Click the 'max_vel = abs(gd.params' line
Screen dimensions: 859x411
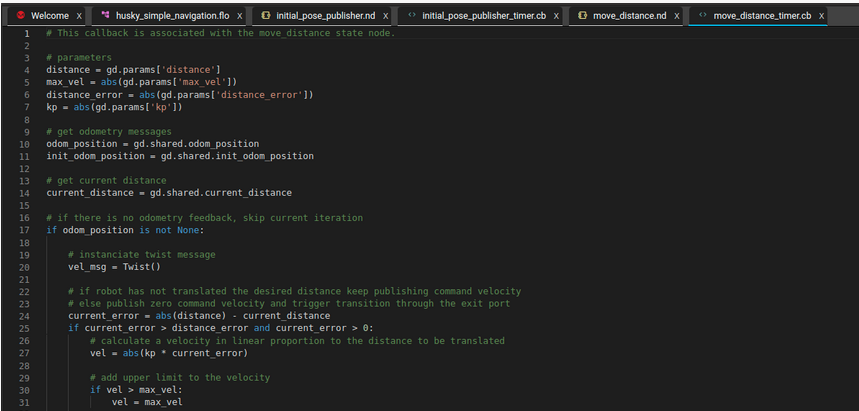pyautogui.click(x=142, y=82)
